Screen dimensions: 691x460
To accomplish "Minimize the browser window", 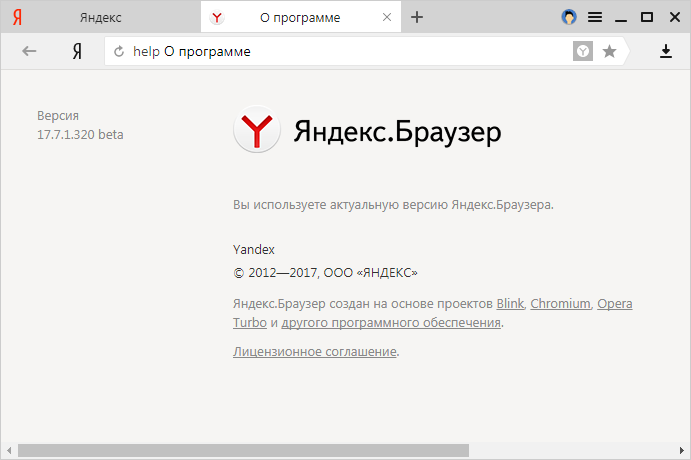I will coord(621,20).
